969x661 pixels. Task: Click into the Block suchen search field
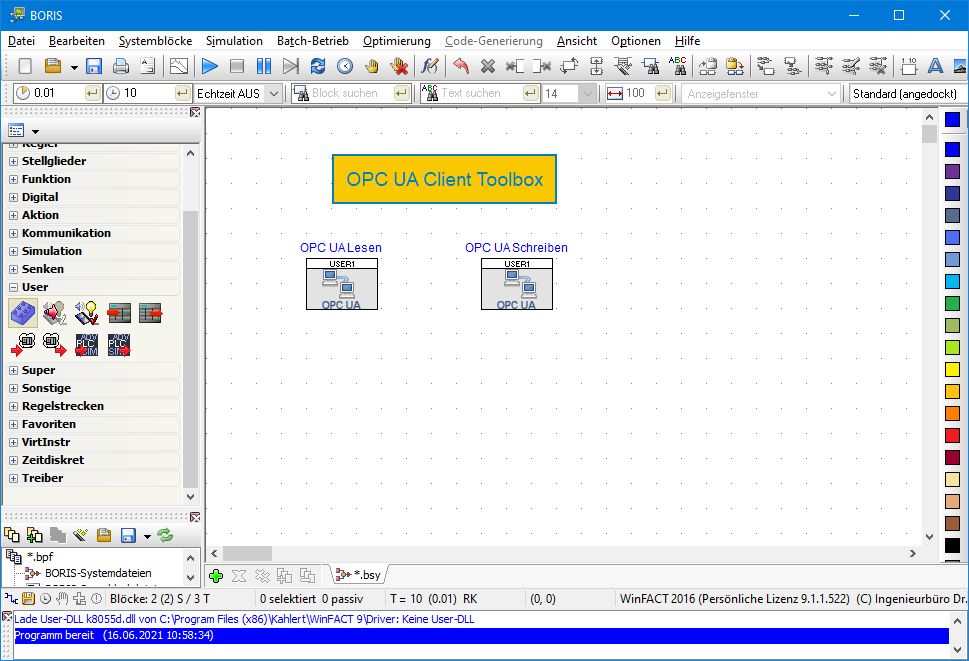pyautogui.click(x=351, y=93)
